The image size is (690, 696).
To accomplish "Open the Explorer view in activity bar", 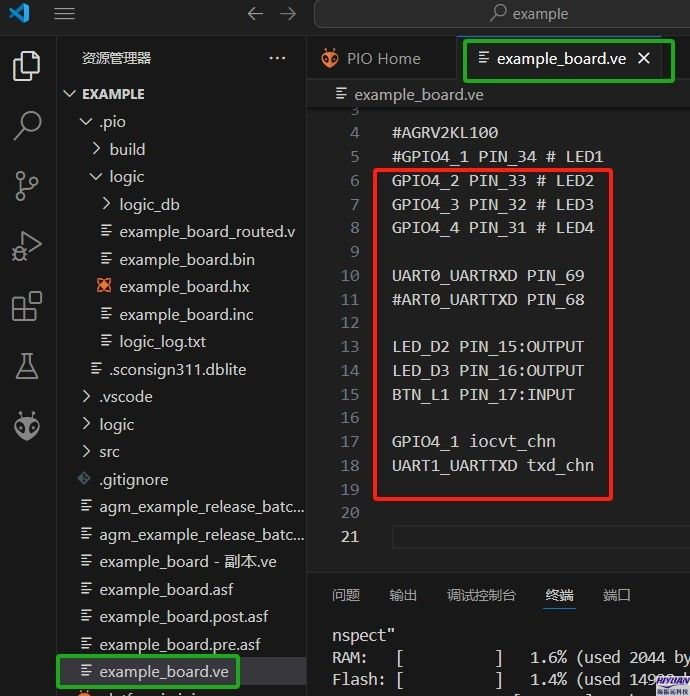I will (27, 66).
